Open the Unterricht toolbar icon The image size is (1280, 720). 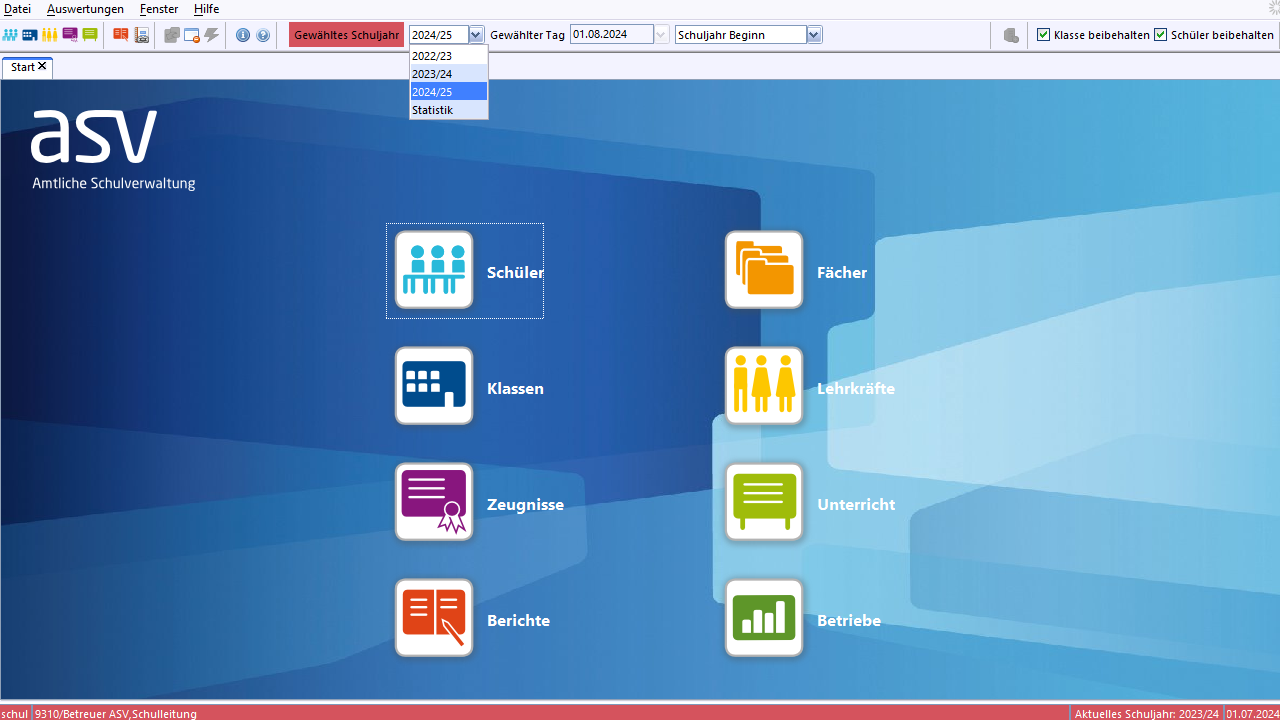click(90, 35)
